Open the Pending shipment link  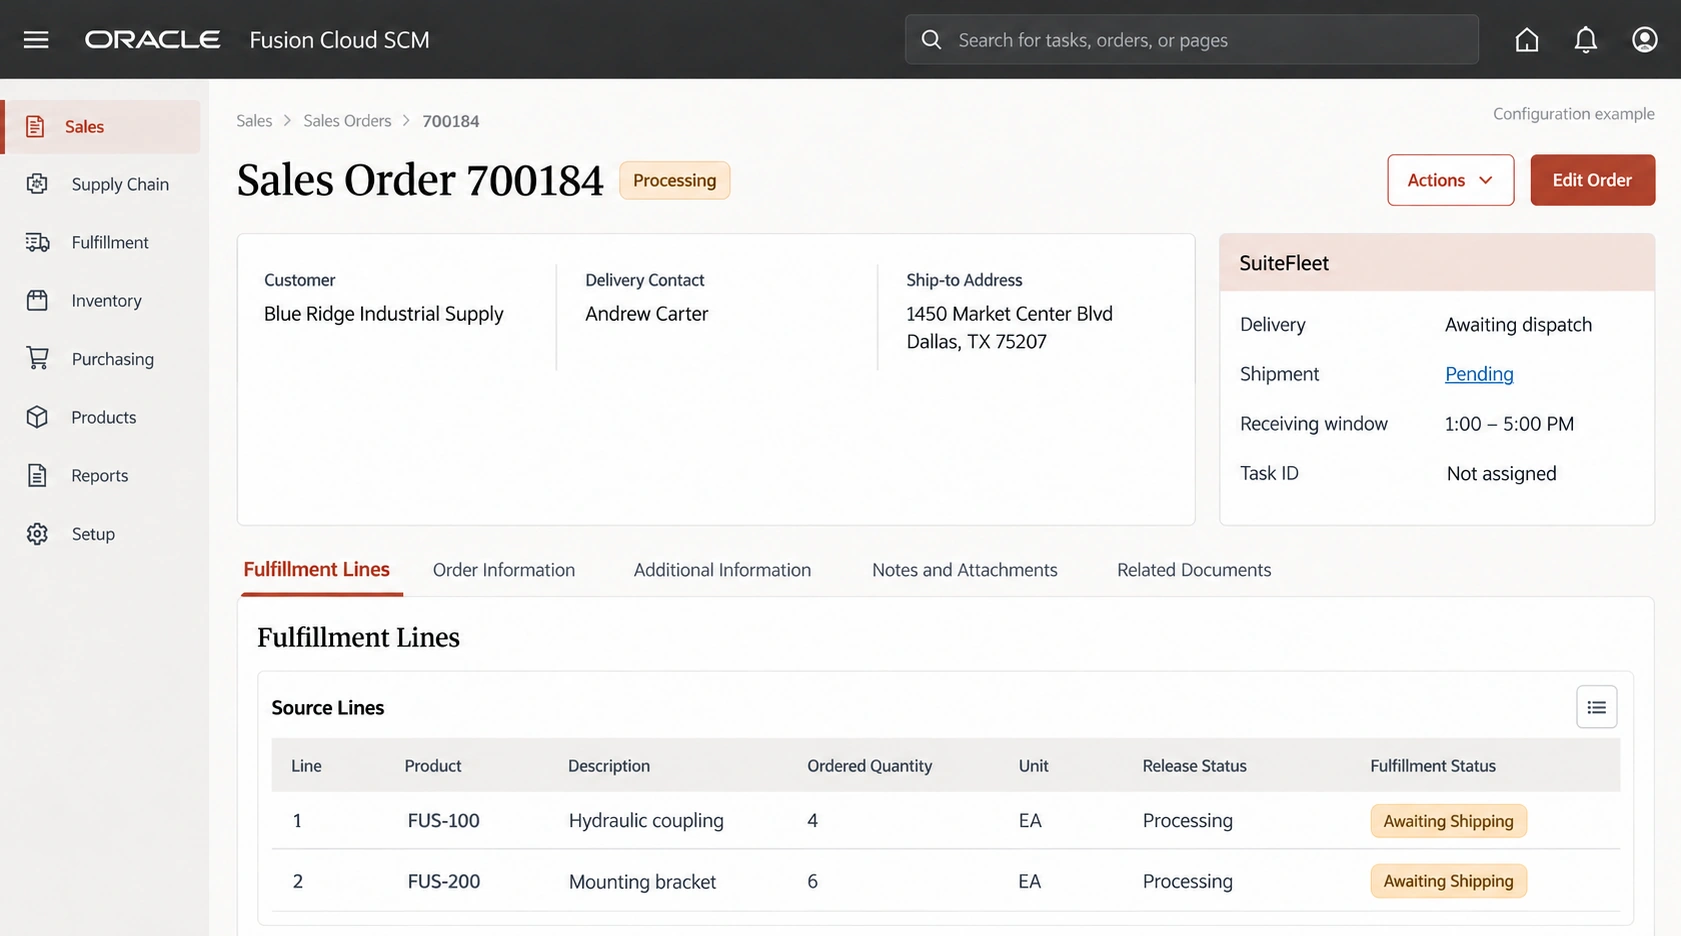coord(1479,374)
